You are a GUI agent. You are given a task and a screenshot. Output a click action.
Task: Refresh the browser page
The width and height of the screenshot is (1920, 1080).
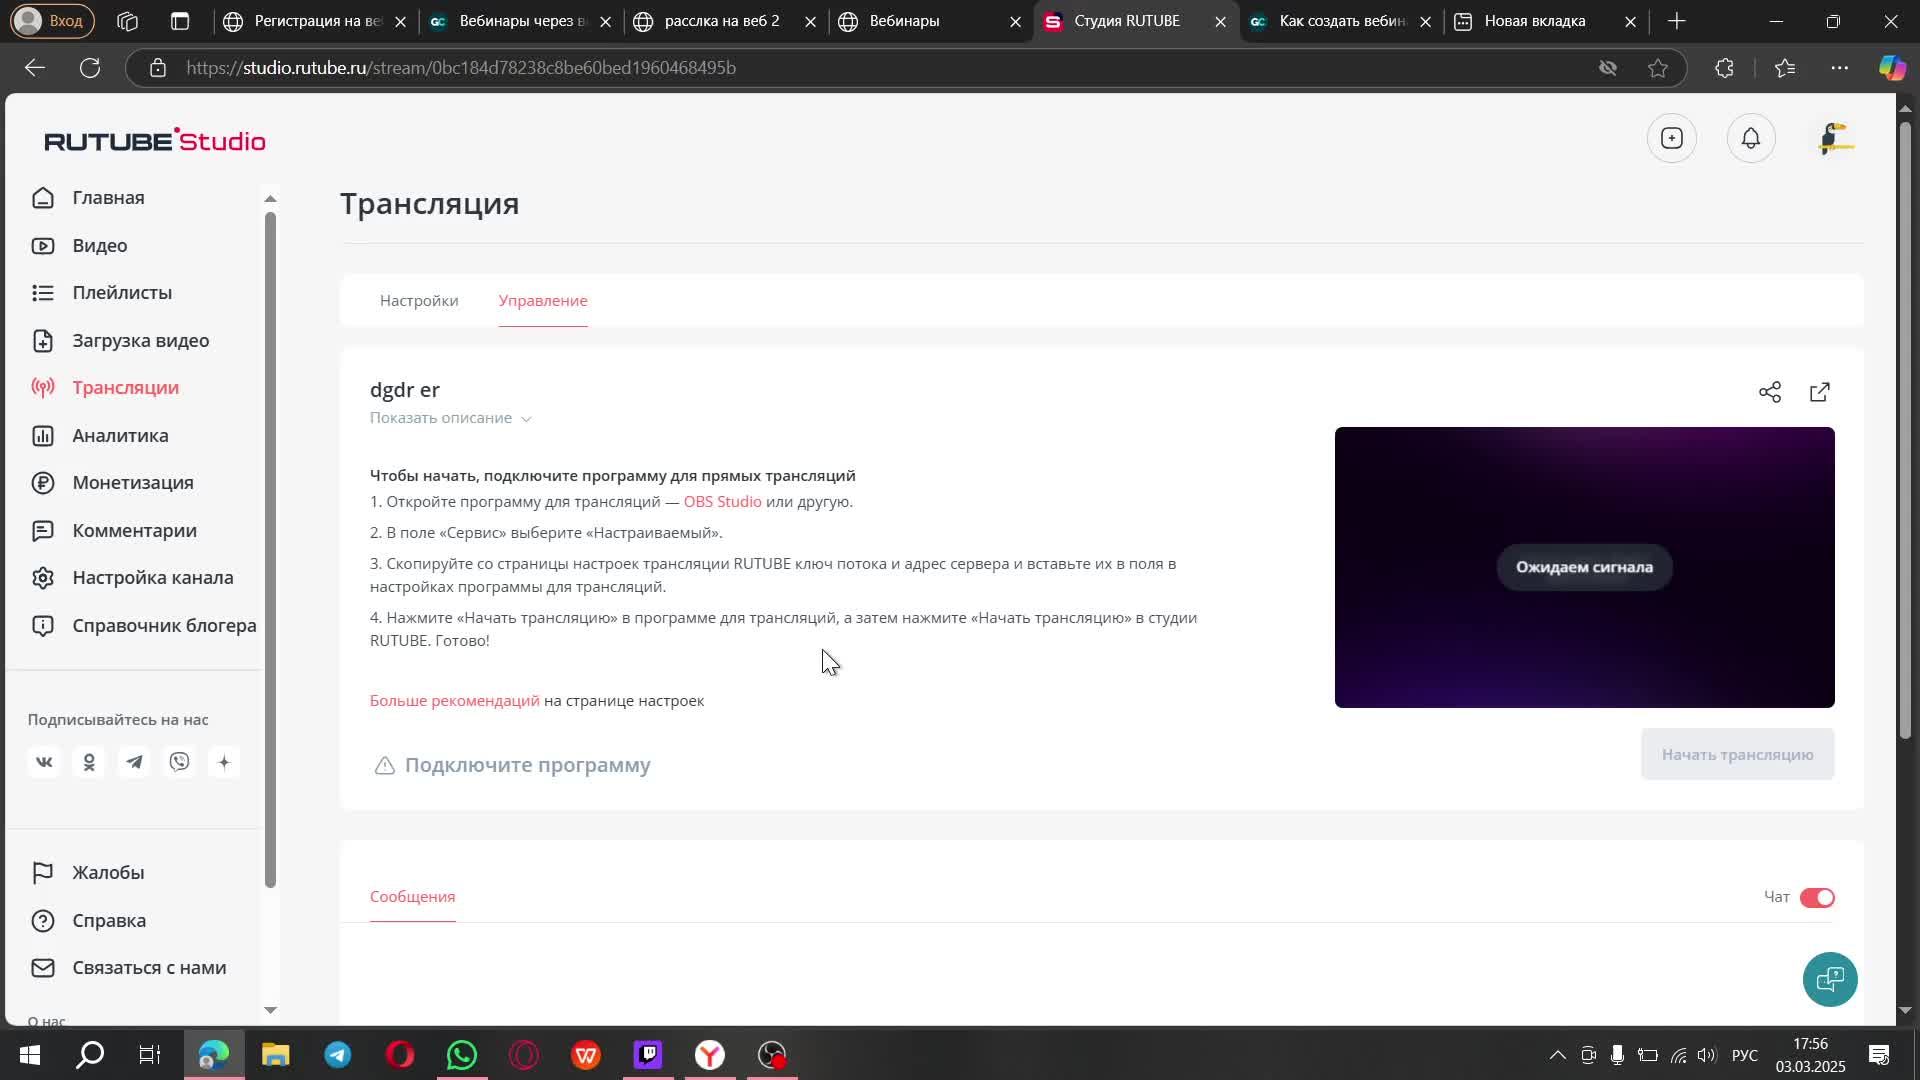(90, 68)
